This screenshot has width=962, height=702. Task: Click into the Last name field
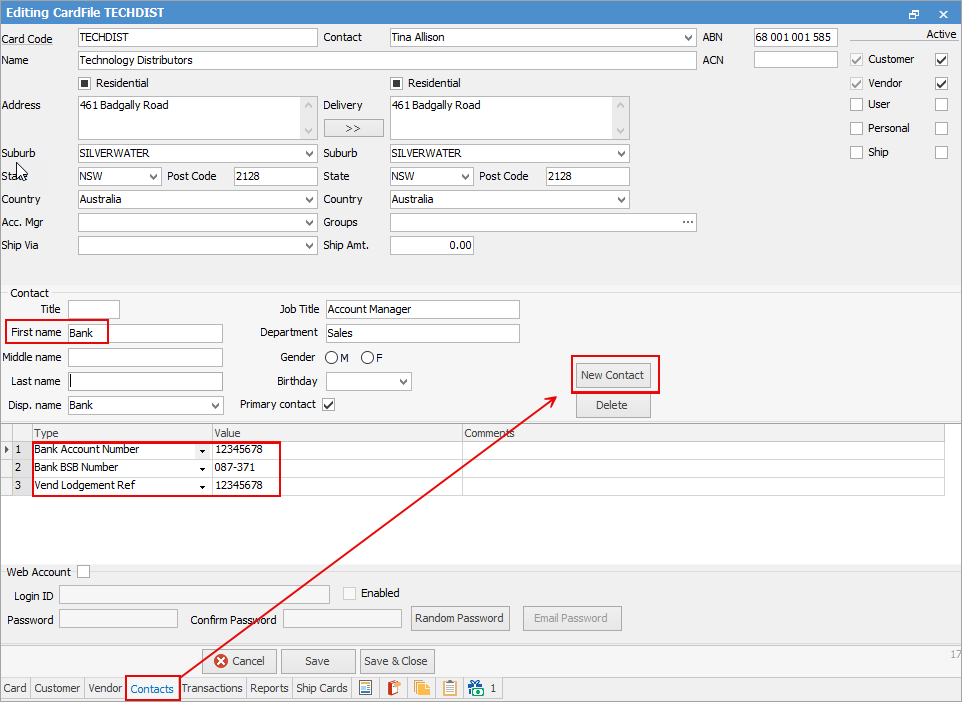click(x=145, y=381)
